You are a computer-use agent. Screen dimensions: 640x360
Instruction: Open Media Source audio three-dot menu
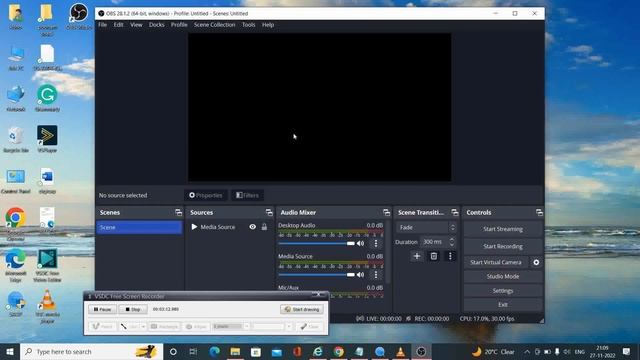(376, 275)
